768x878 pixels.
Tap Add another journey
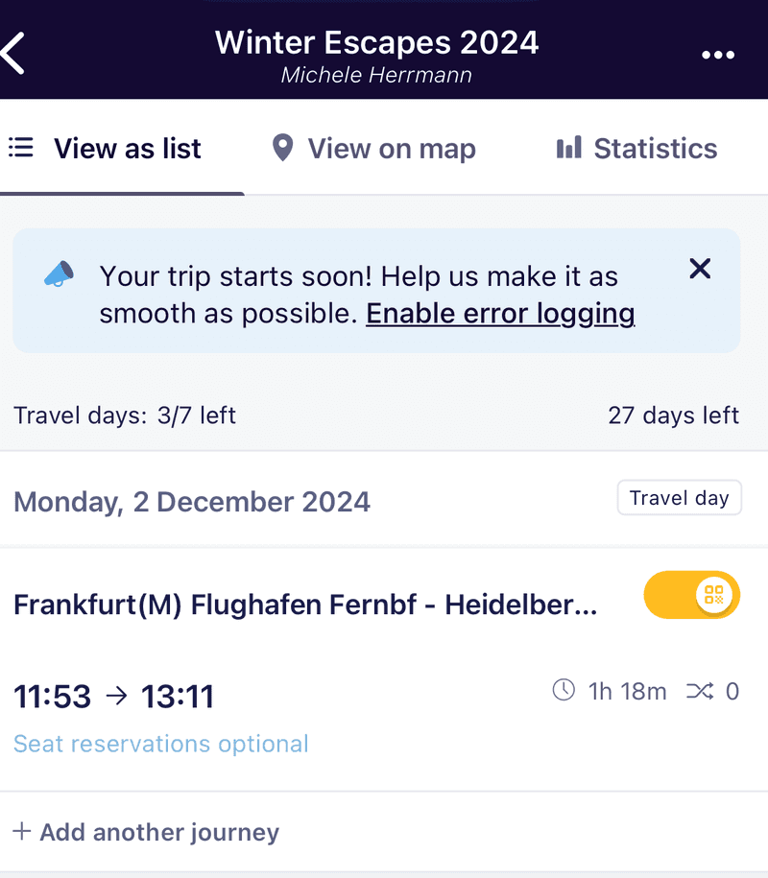pyautogui.click(x=146, y=831)
